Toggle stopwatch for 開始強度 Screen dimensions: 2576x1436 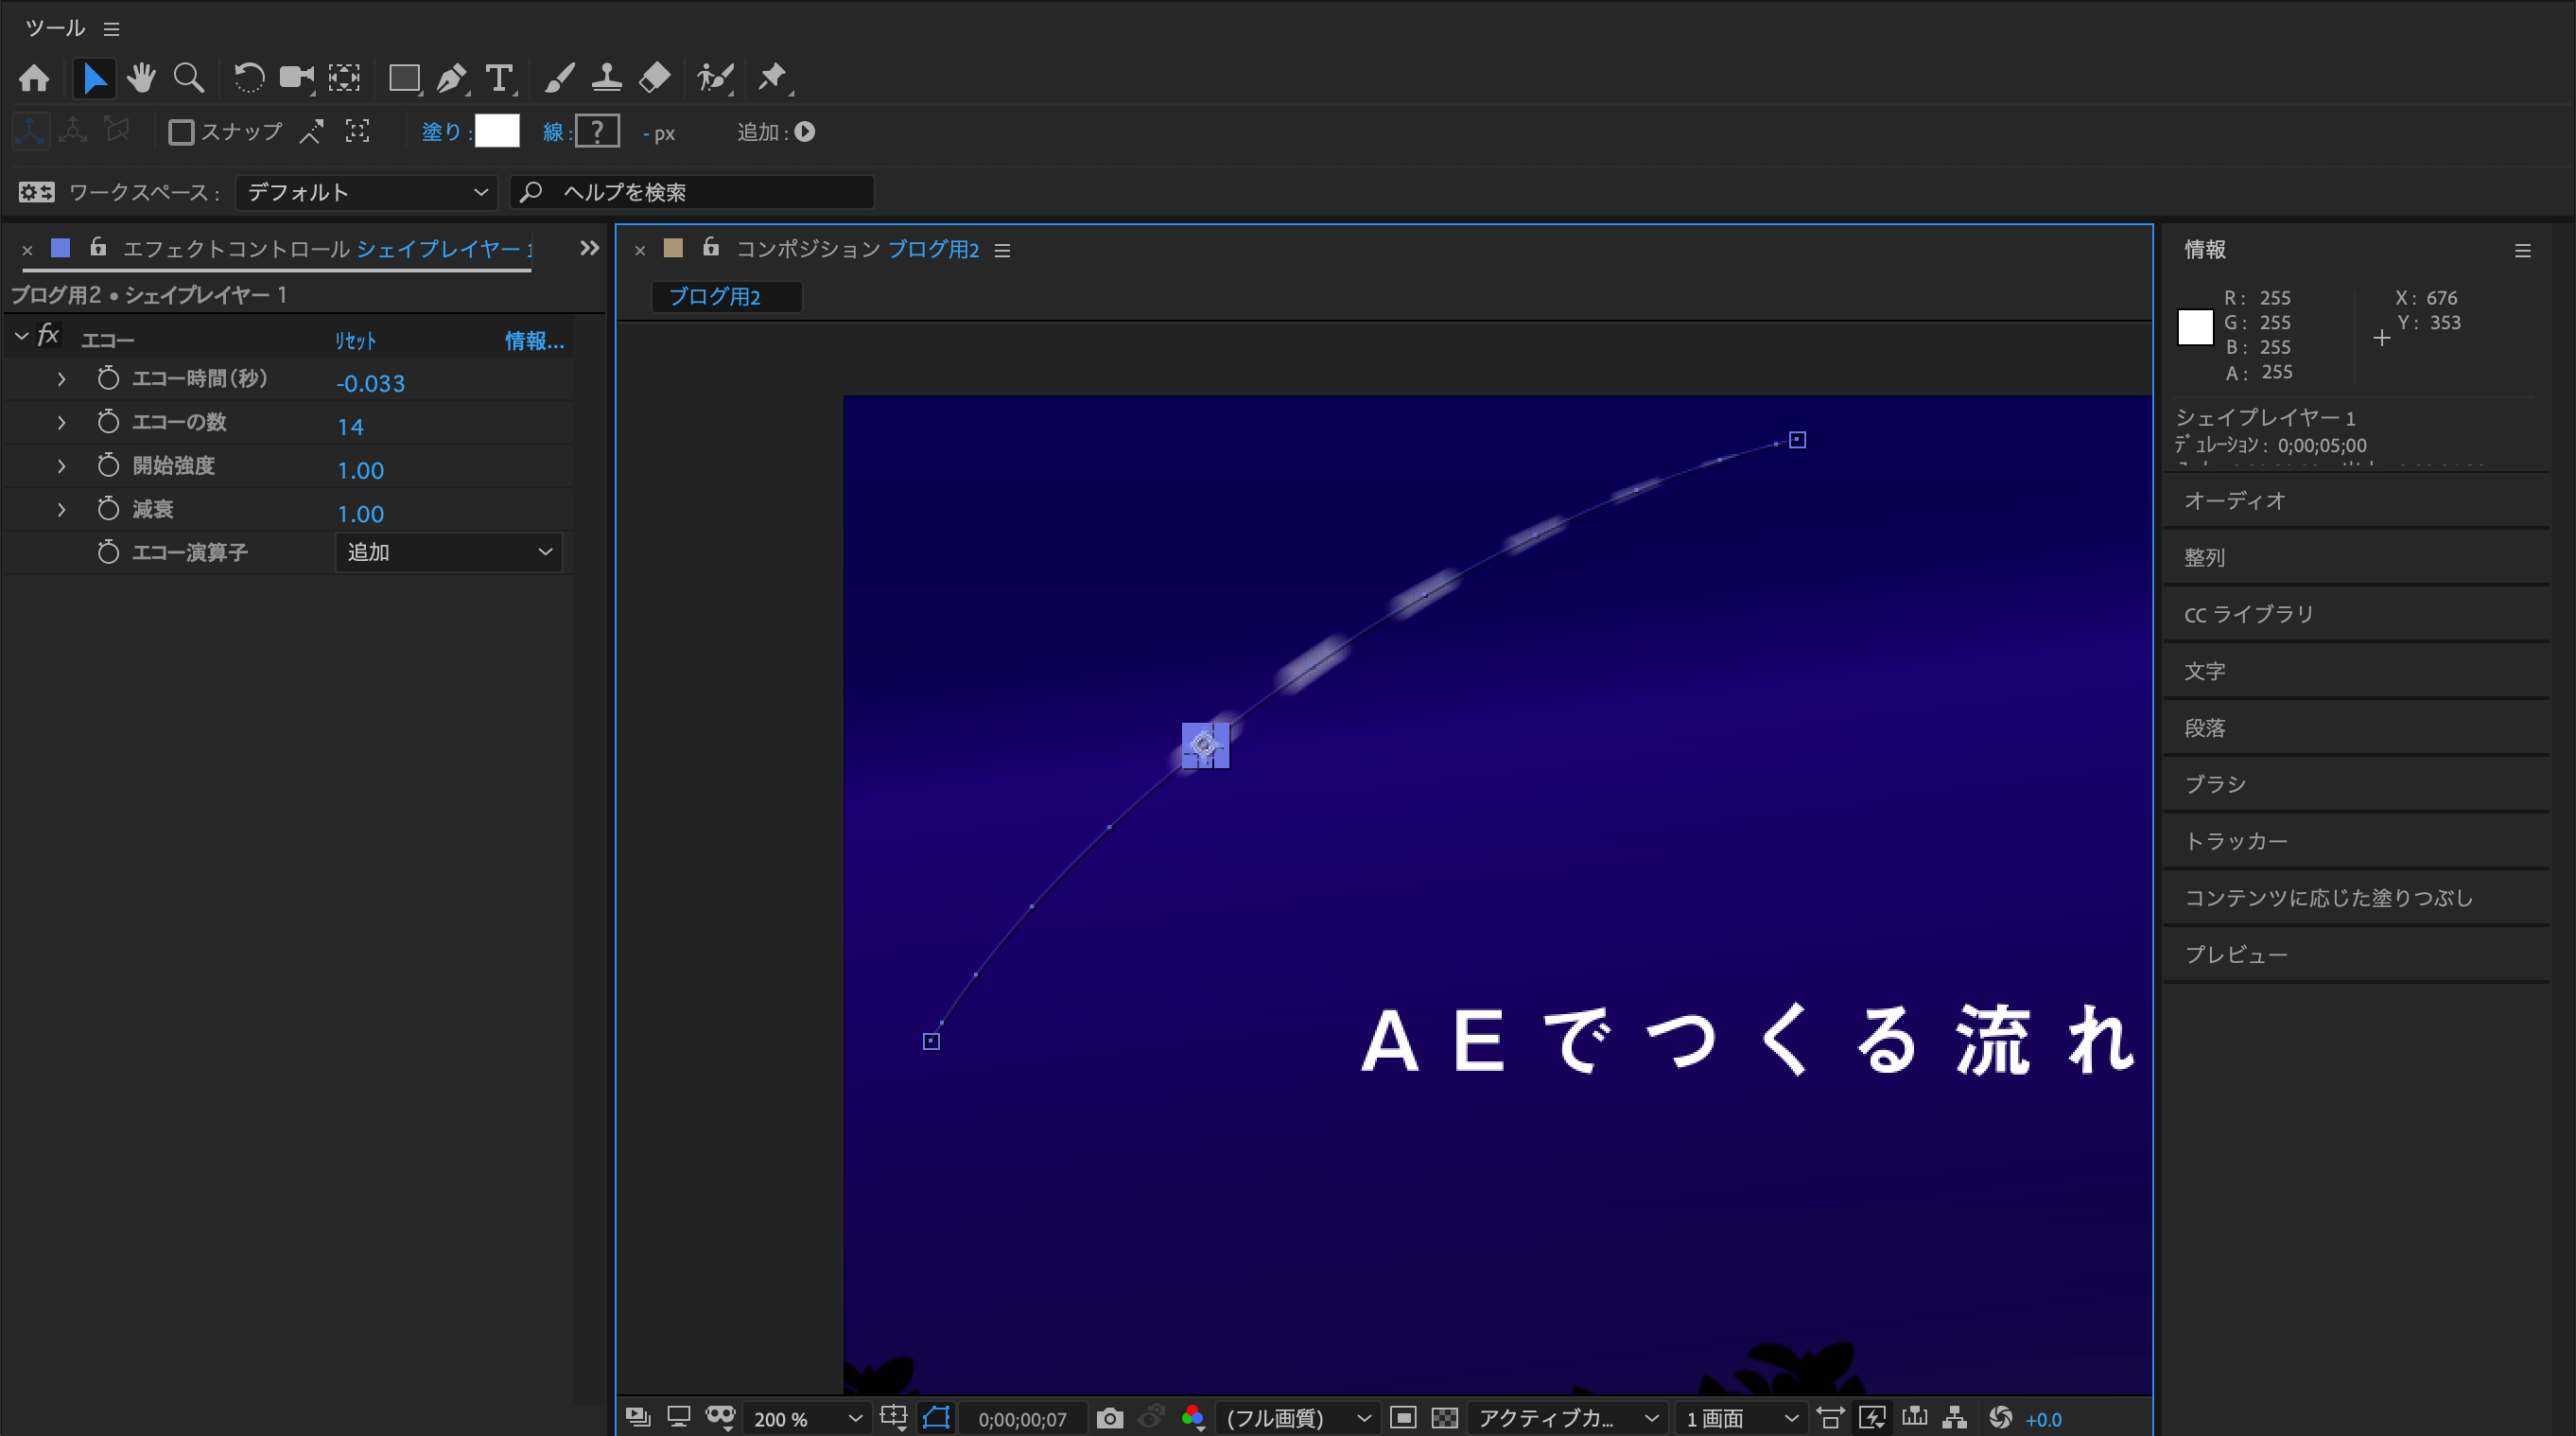(x=108, y=466)
